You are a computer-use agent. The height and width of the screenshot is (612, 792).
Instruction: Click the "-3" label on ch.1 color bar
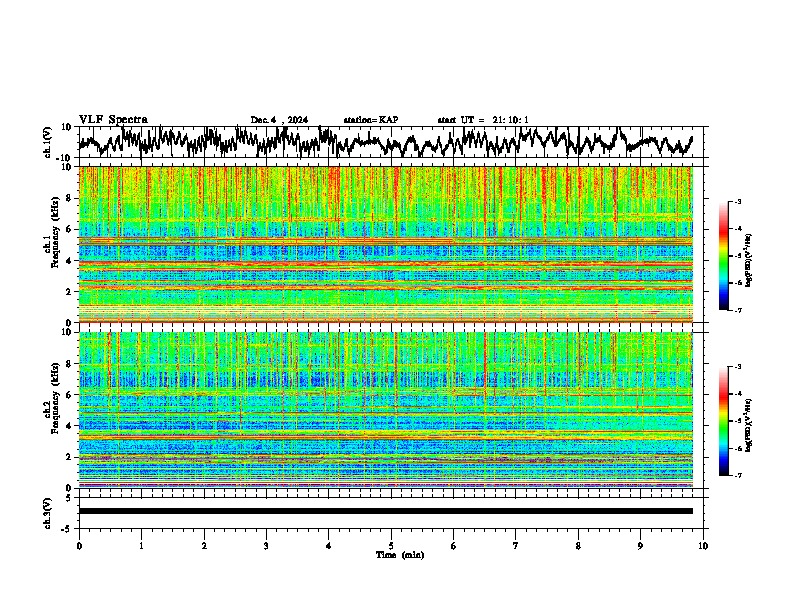tap(738, 201)
